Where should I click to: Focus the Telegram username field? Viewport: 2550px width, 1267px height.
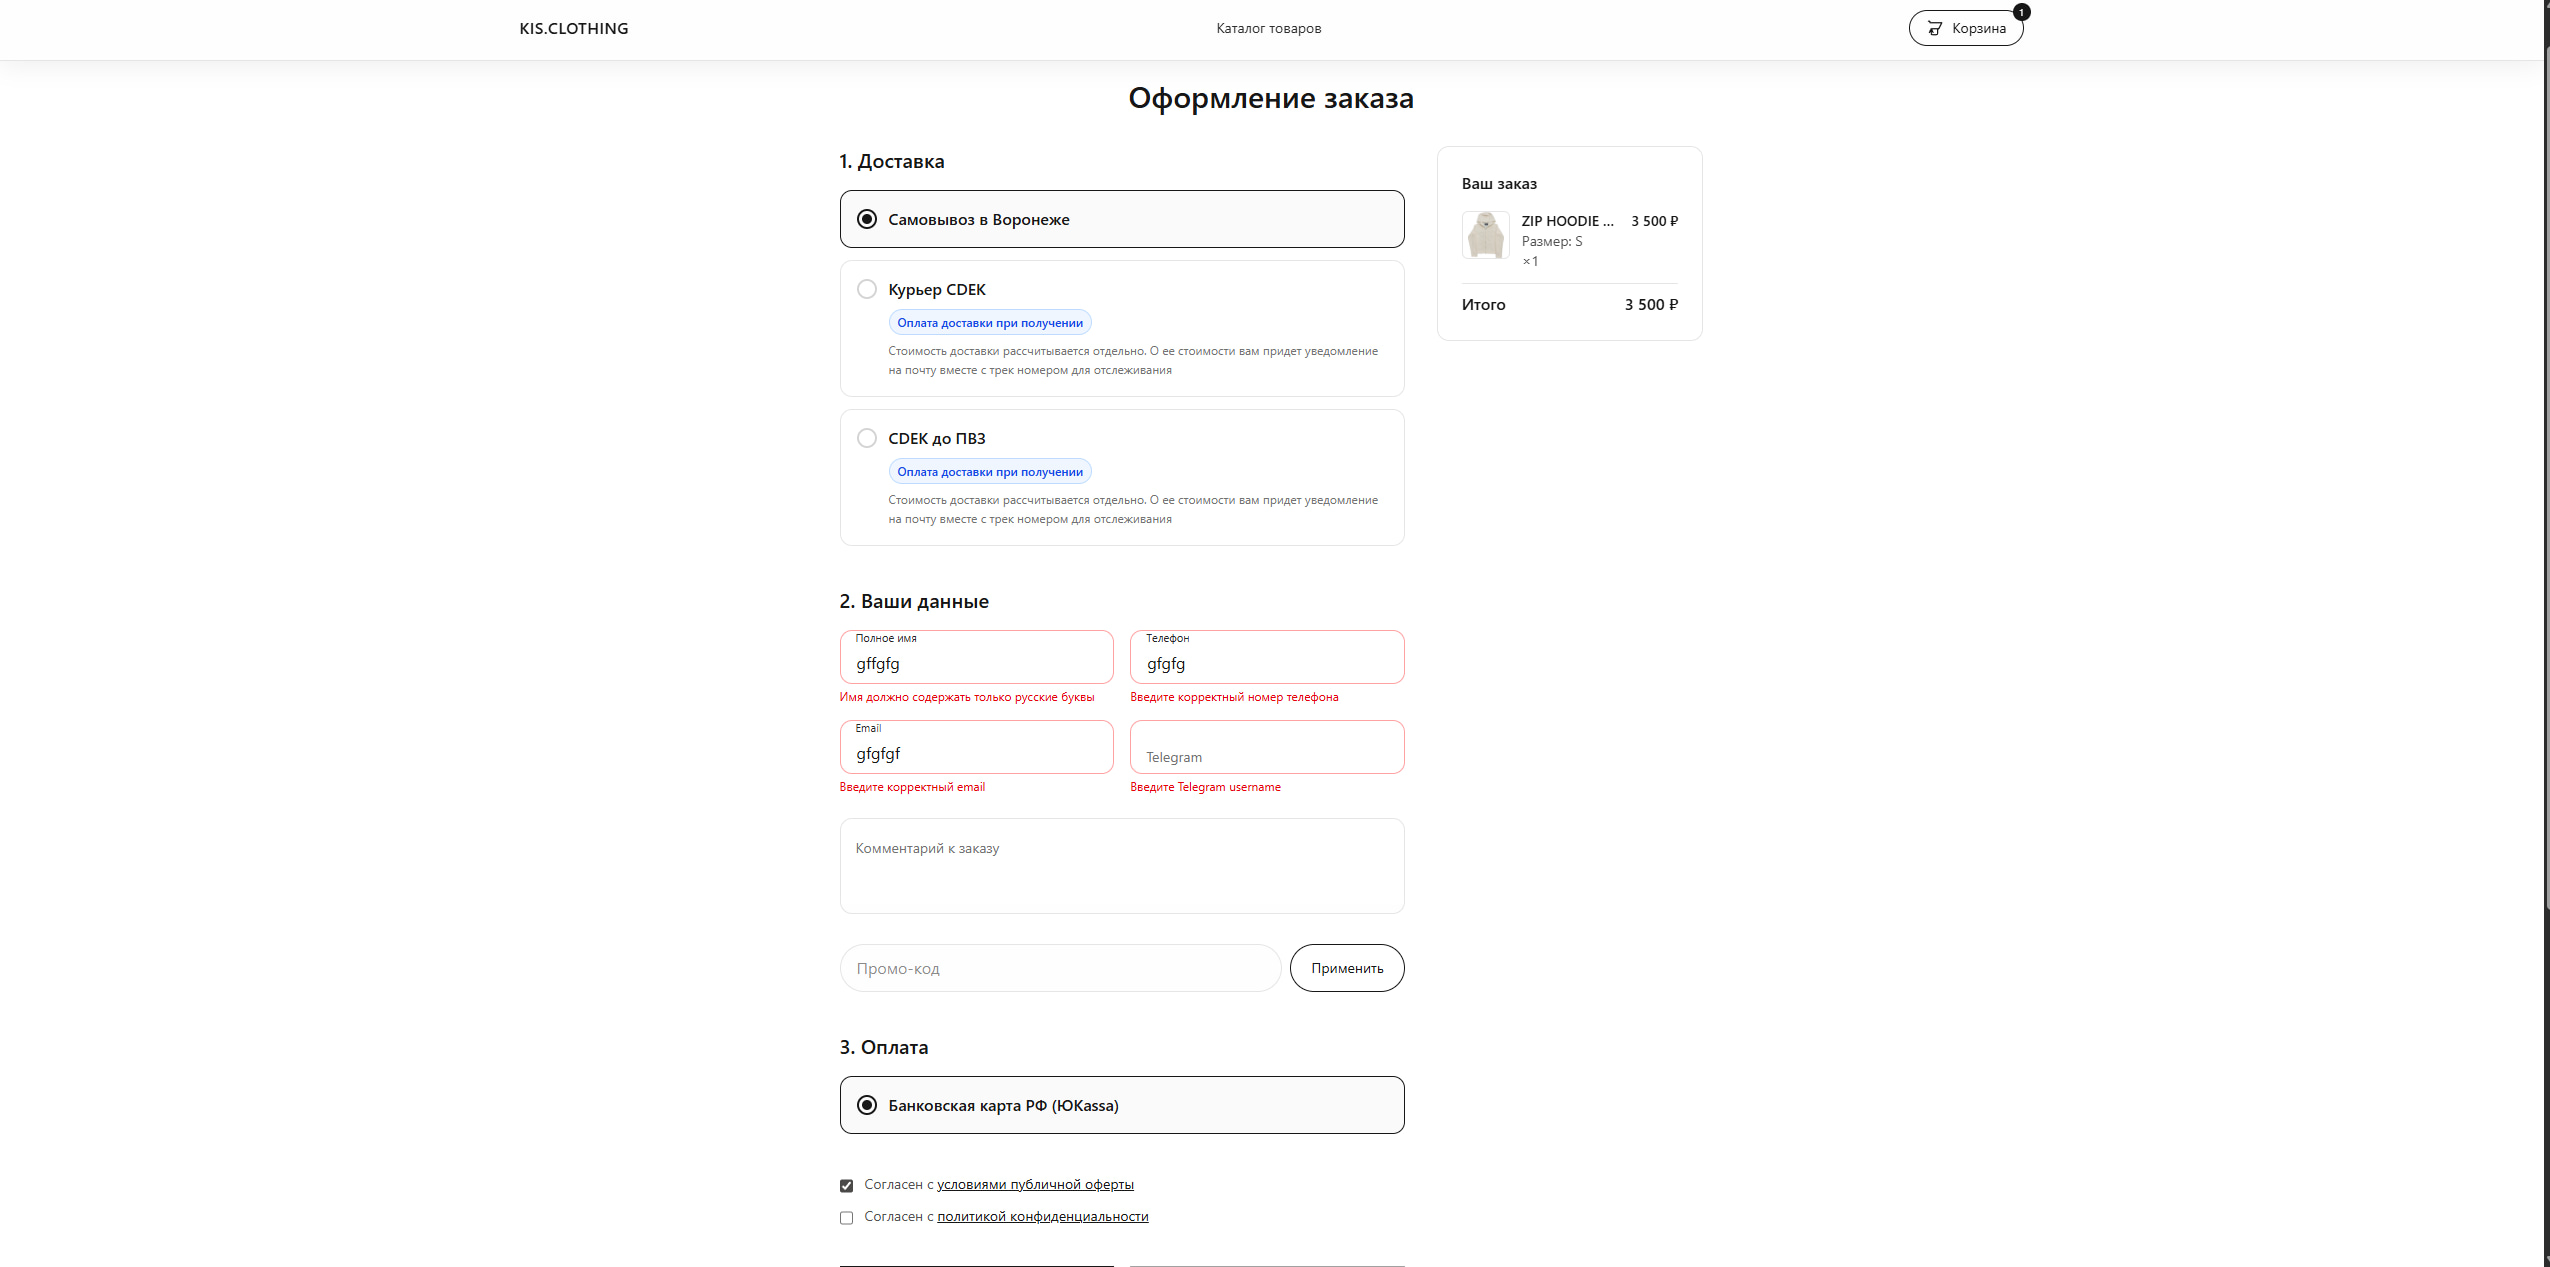click(1266, 752)
